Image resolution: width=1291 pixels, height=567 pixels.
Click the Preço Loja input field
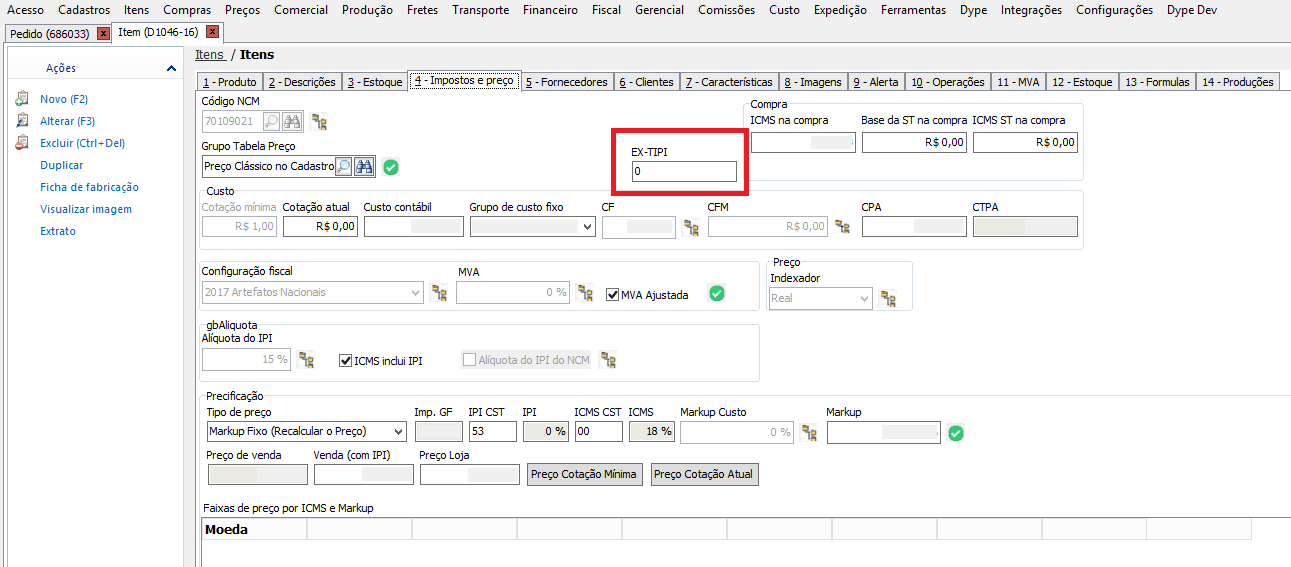pos(470,475)
